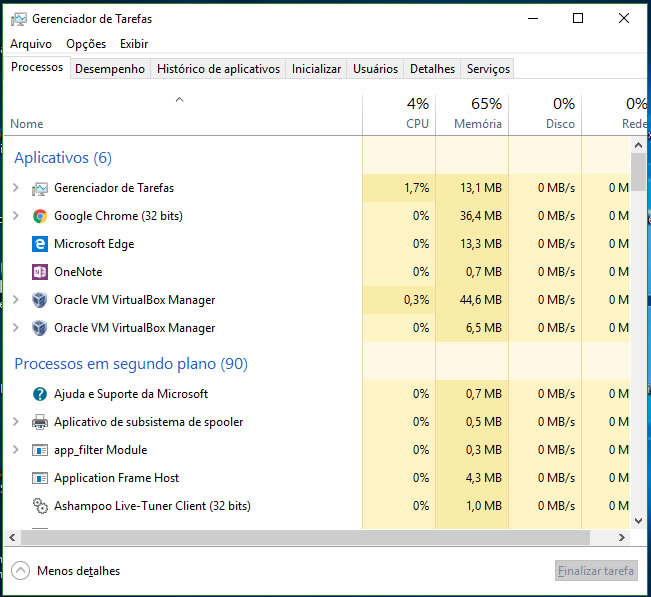This screenshot has width=651, height=597.
Task: Click the 36,4 MB memory value
Action: [481, 216]
